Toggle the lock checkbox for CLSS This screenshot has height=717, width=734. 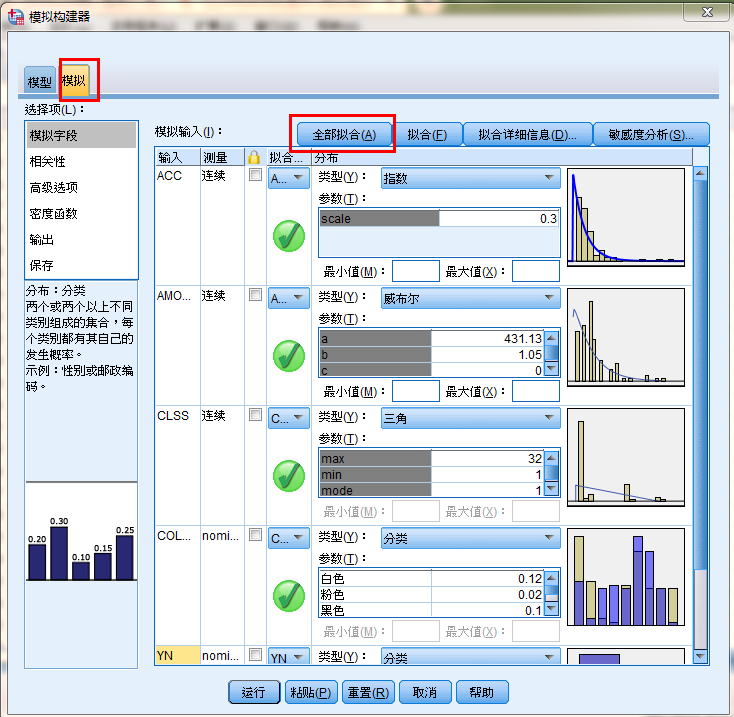coord(255,414)
